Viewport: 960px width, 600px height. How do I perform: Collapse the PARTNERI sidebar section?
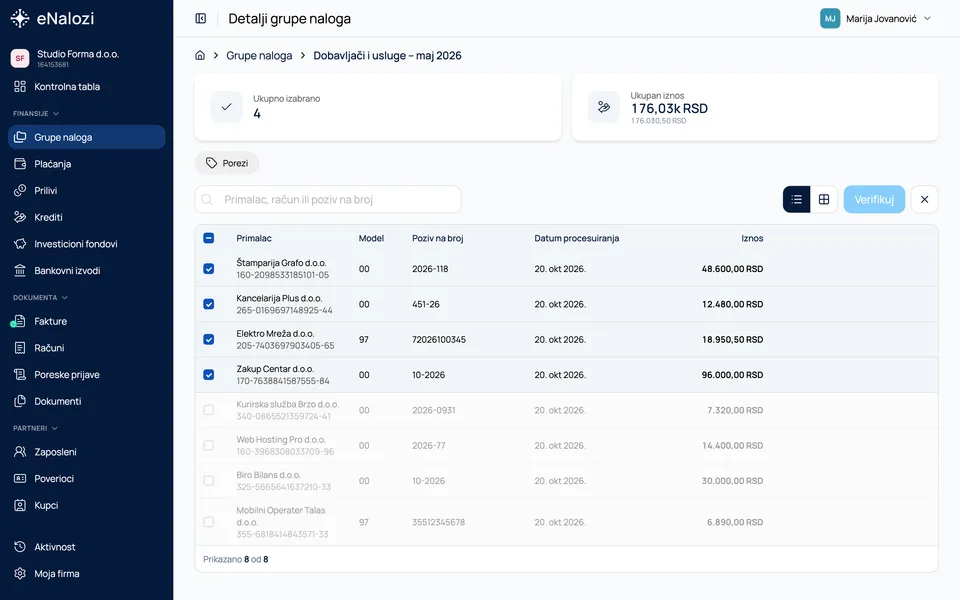[36, 428]
